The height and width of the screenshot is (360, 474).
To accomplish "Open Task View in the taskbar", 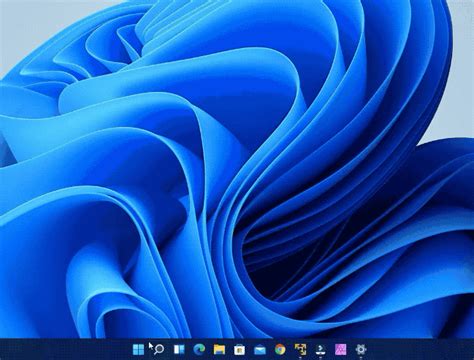I will [x=179, y=349].
